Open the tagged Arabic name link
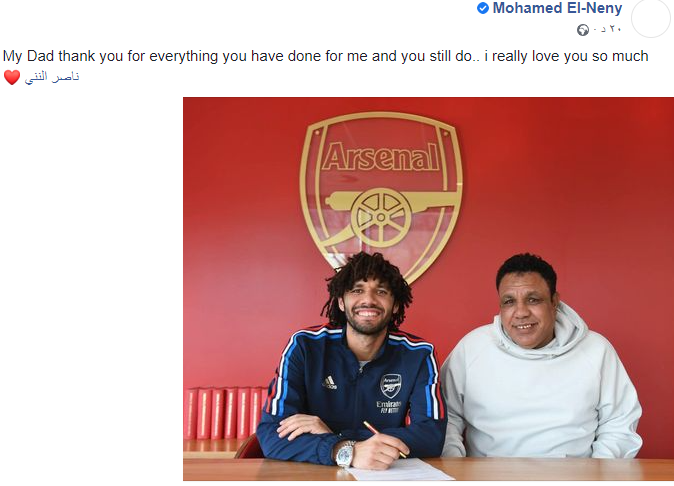 coord(52,77)
